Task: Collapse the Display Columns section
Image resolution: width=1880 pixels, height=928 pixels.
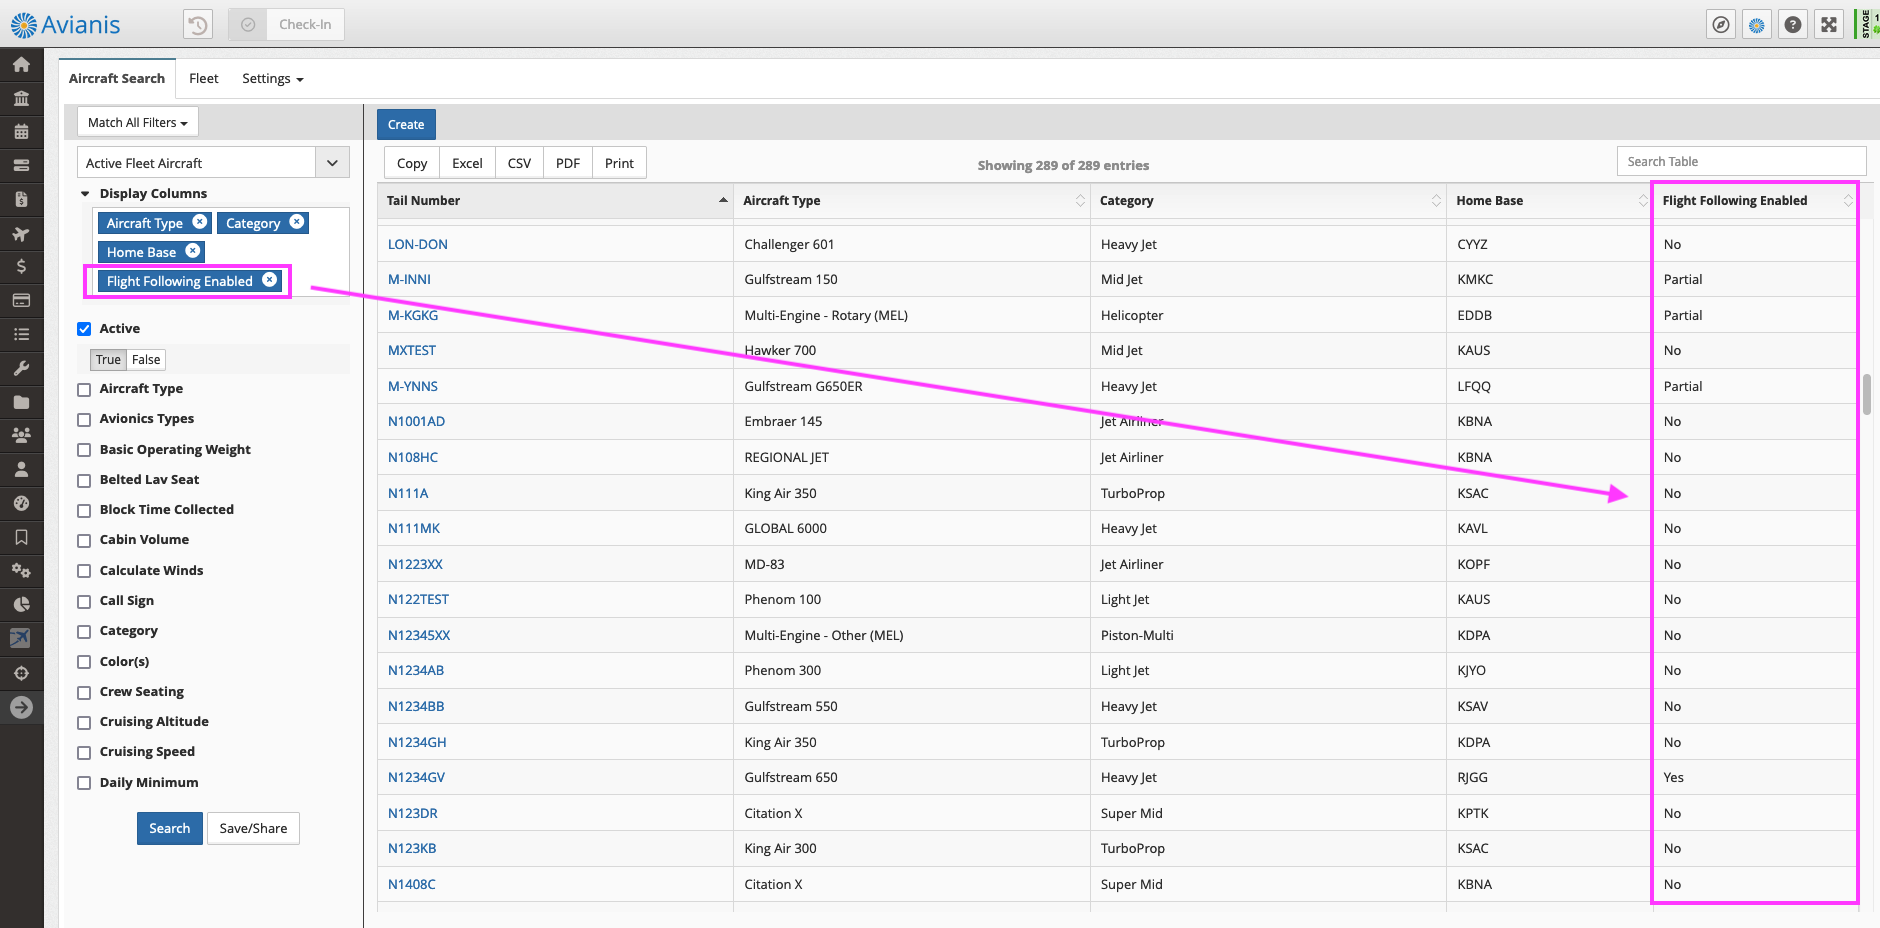Action: [85, 194]
